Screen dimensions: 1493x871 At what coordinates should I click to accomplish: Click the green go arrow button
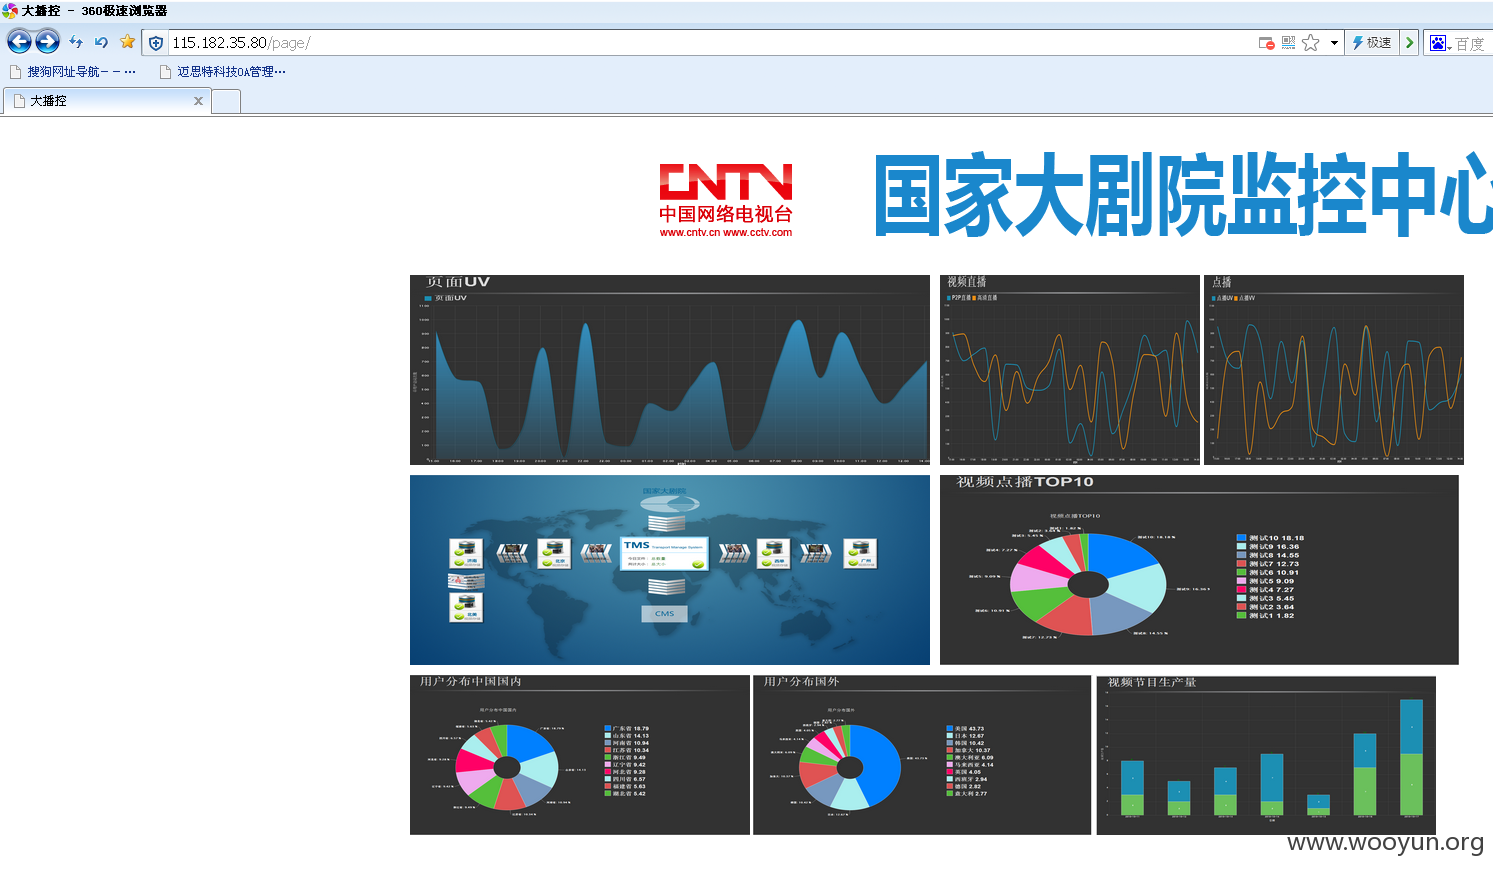(1409, 43)
